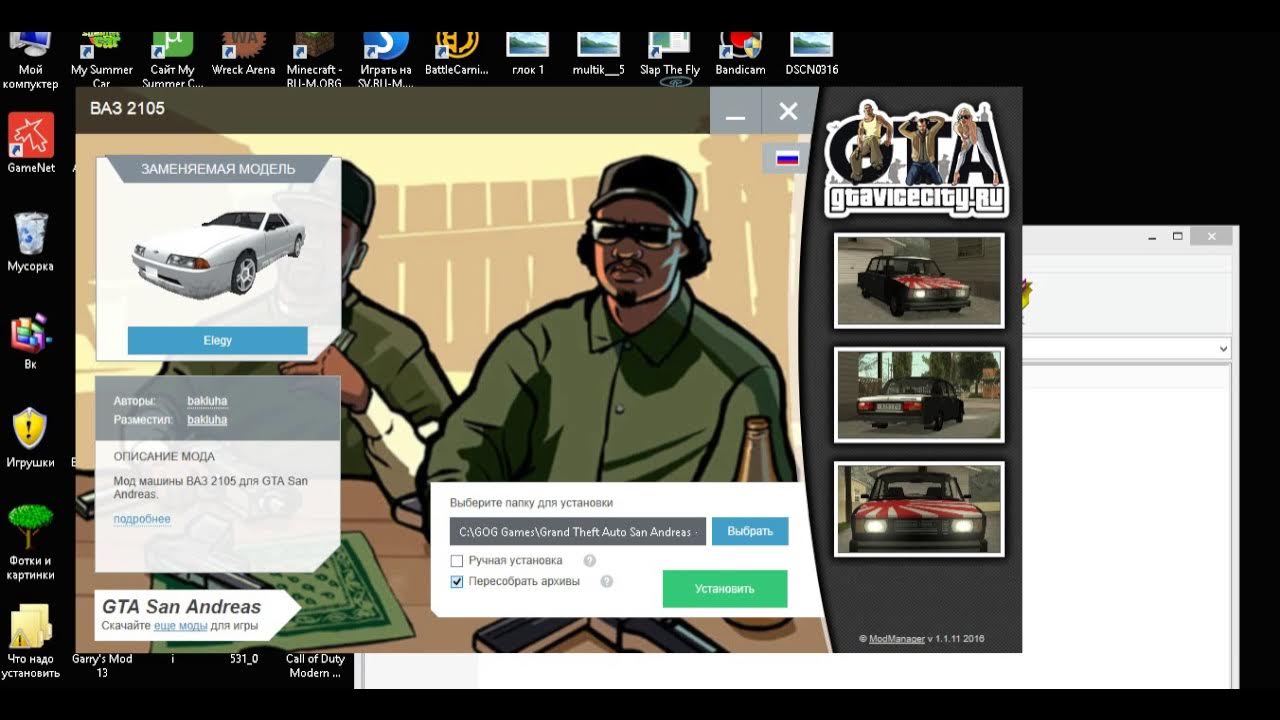Open the подробнее description link
This screenshot has width=1280, height=720.
point(142,519)
